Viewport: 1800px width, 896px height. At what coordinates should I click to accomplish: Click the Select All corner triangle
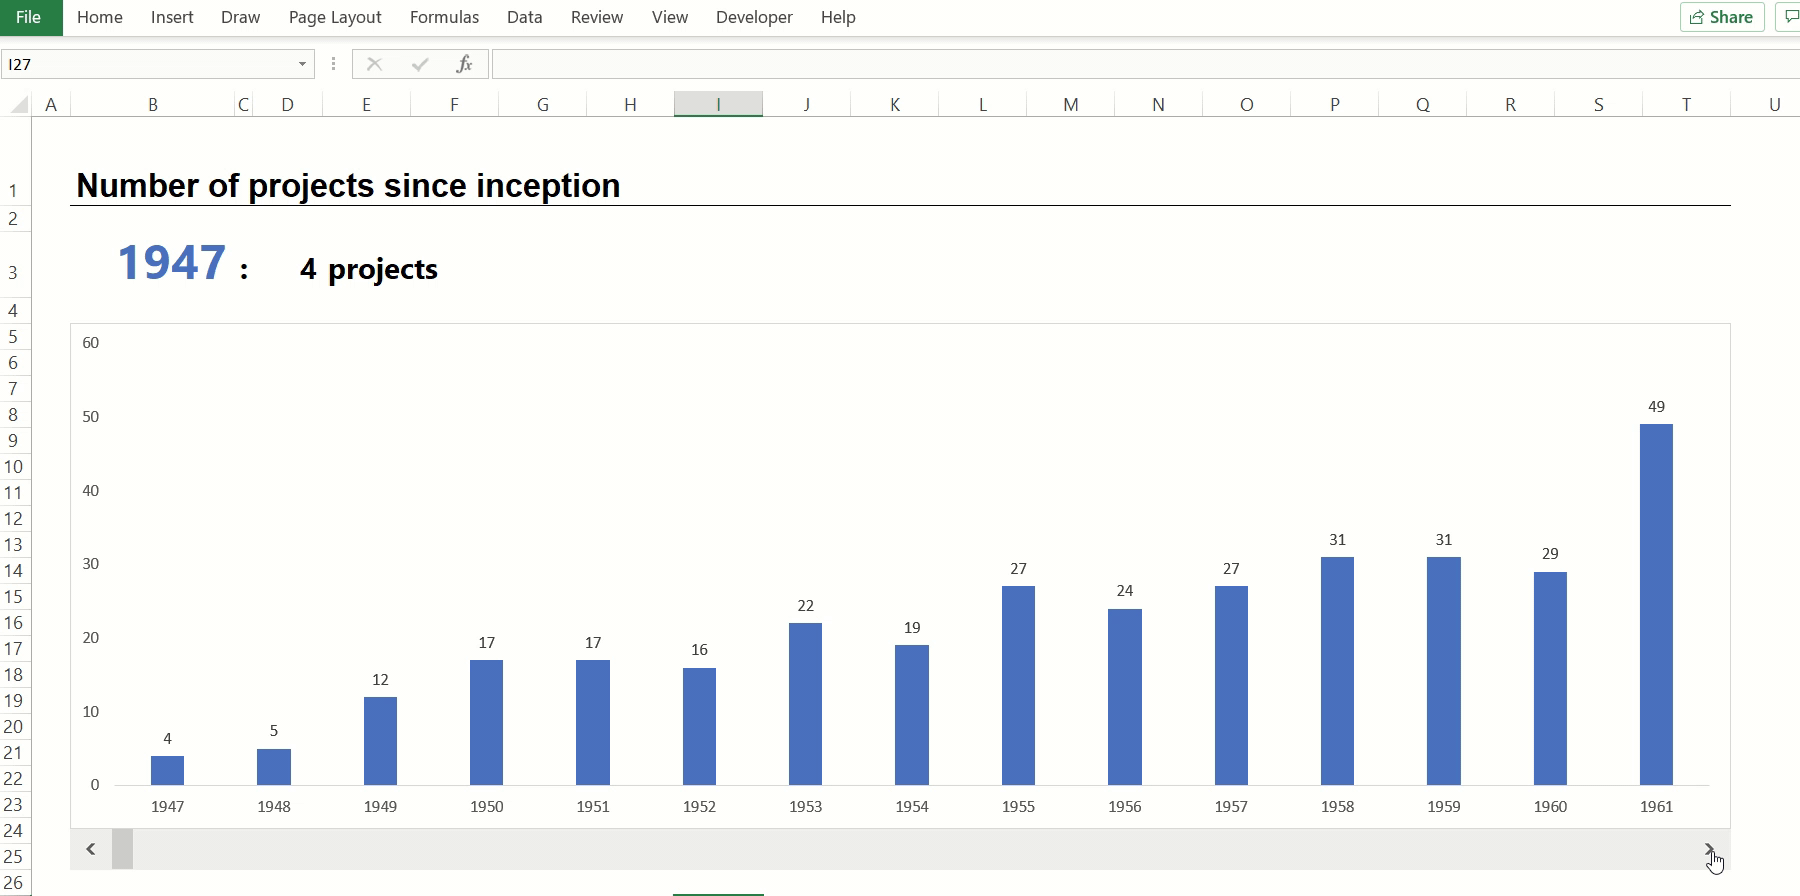tap(19, 104)
